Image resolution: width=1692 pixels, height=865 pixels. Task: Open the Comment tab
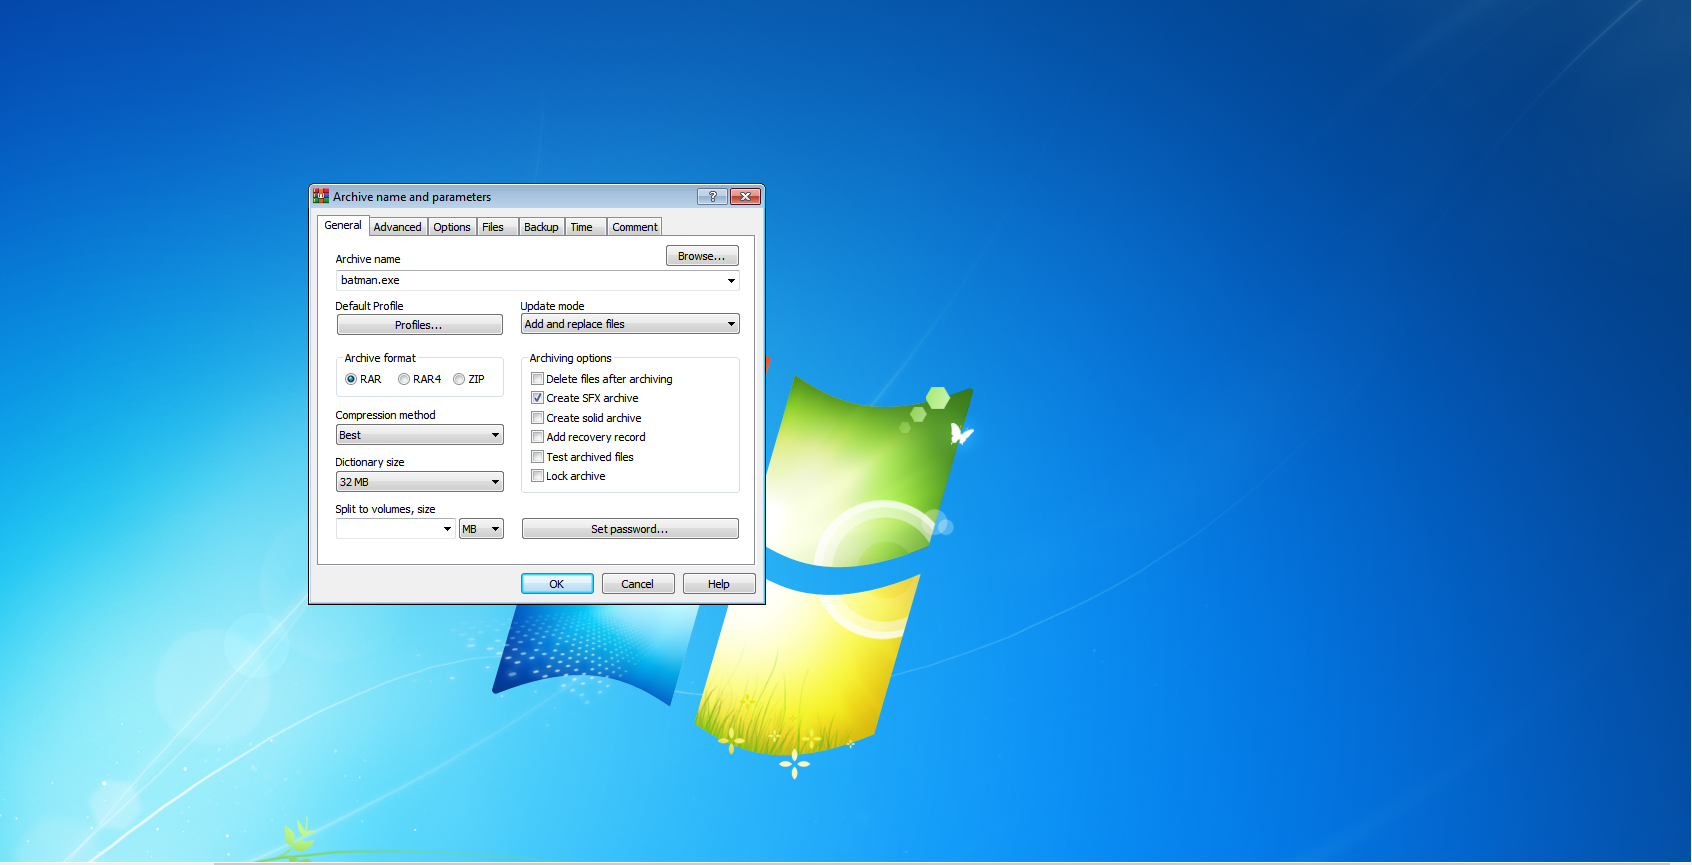pyautogui.click(x=635, y=227)
